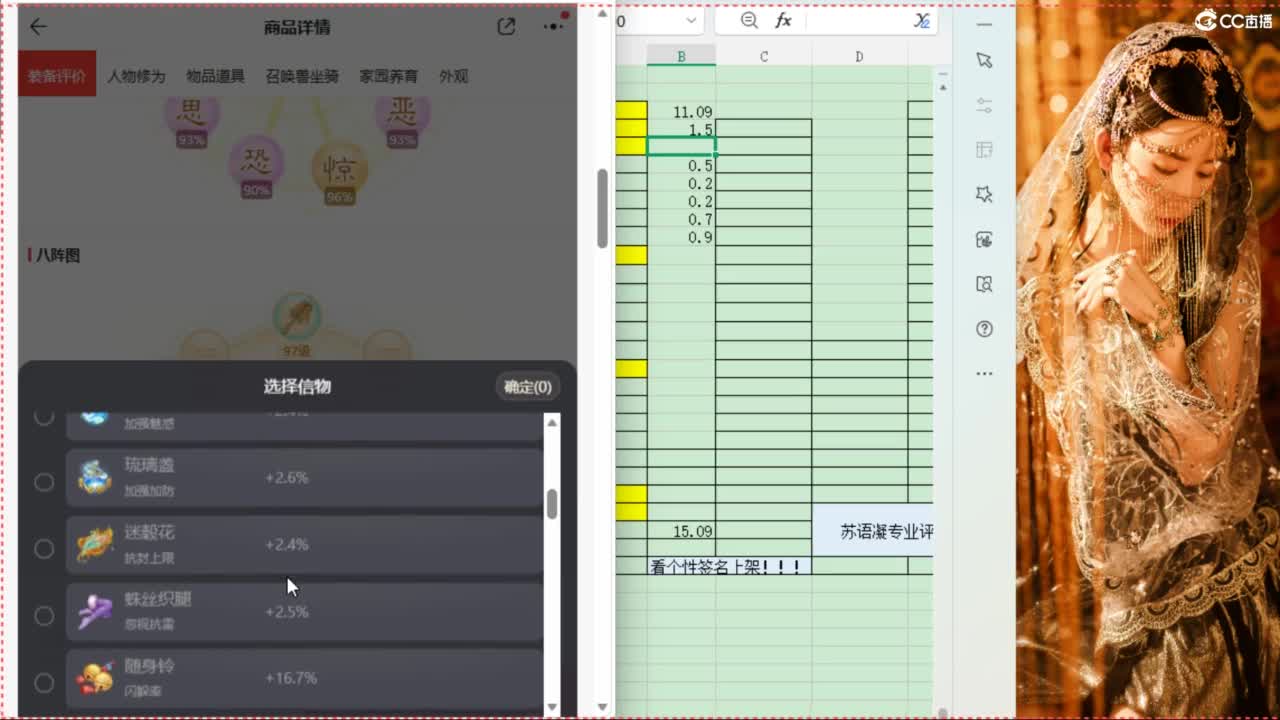The height and width of the screenshot is (720, 1280).
Task: Click the cell containing 11.09
Action: click(x=681, y=111)
